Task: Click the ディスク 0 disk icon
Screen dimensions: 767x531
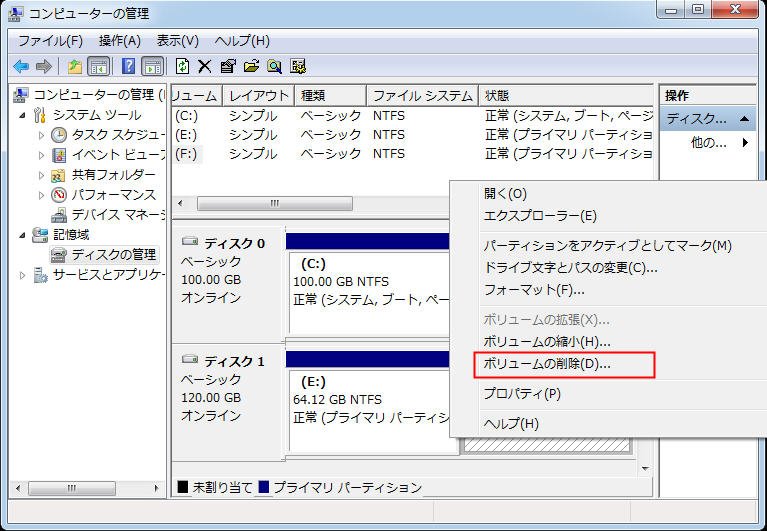Action: tap(190, 241)
